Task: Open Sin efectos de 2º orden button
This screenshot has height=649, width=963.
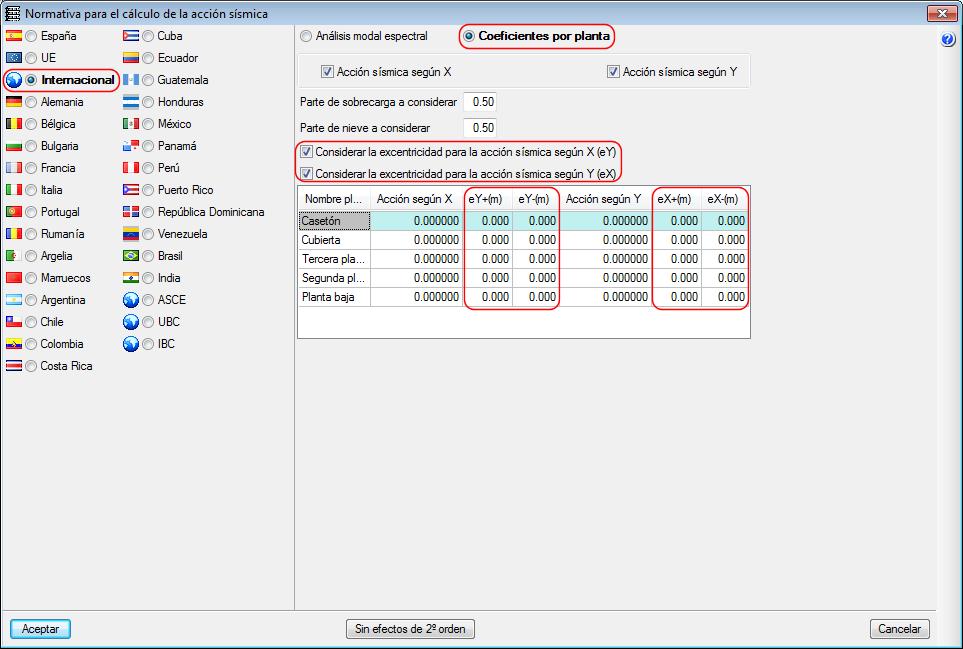Action: [x=410, y=629]
